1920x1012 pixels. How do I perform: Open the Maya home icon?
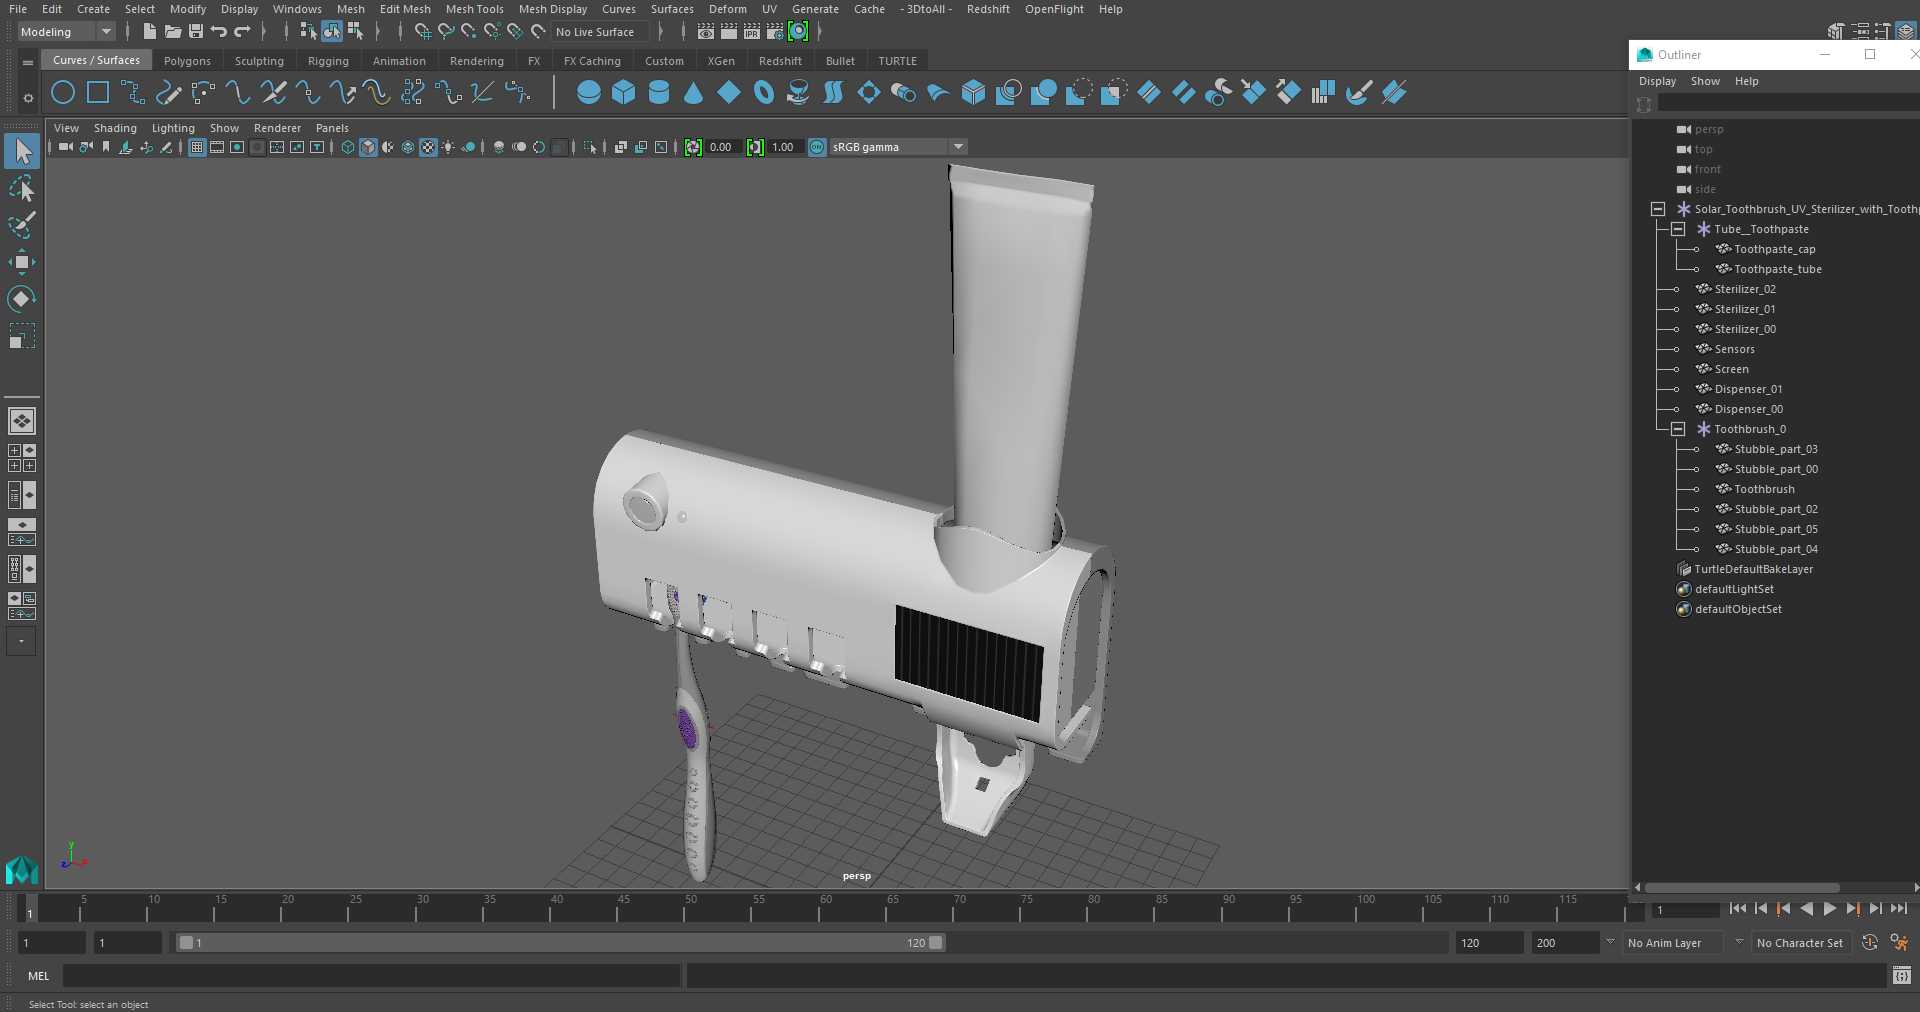click(22, 870)
